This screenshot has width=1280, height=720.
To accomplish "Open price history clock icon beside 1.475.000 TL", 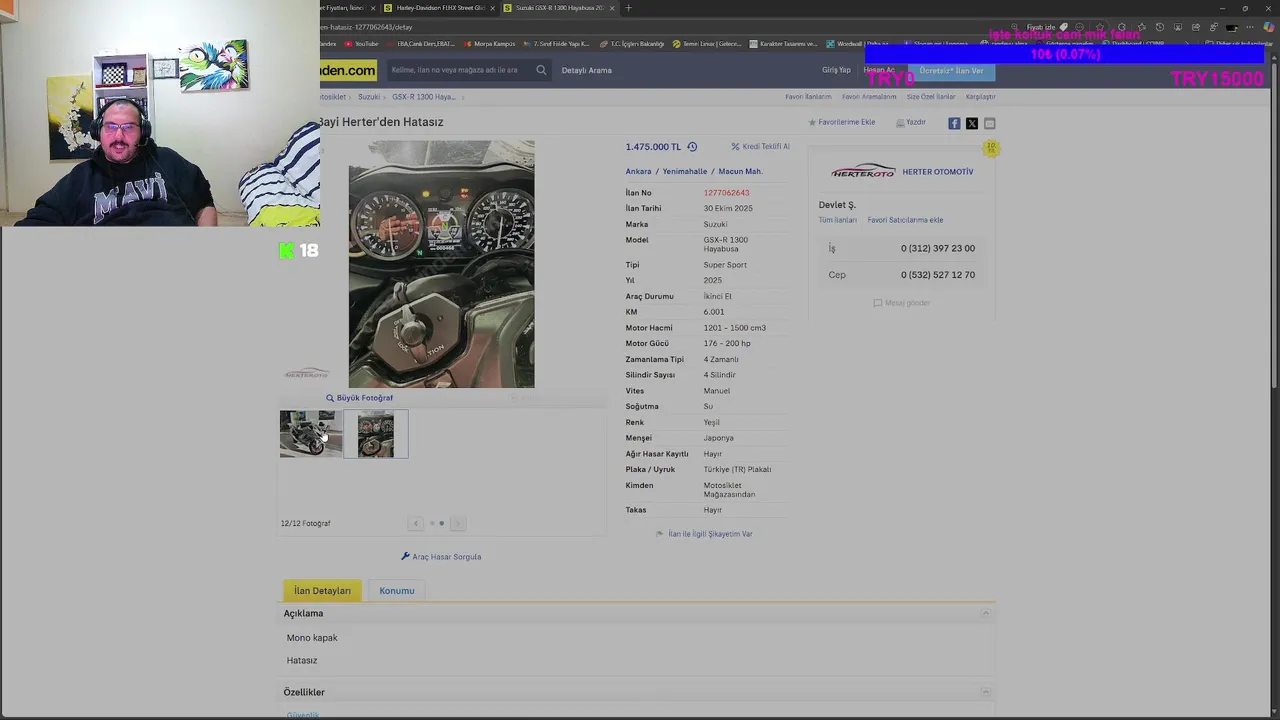I will click(692, 147).
